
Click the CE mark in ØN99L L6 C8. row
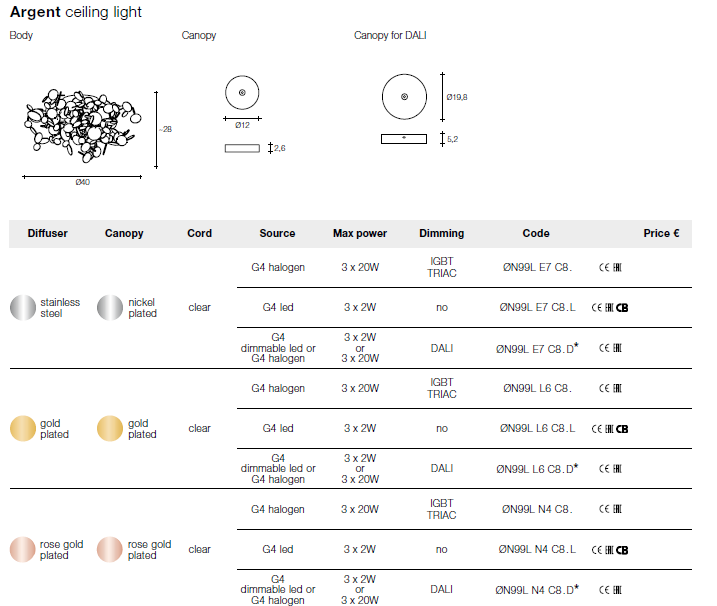tap(604, 388)
